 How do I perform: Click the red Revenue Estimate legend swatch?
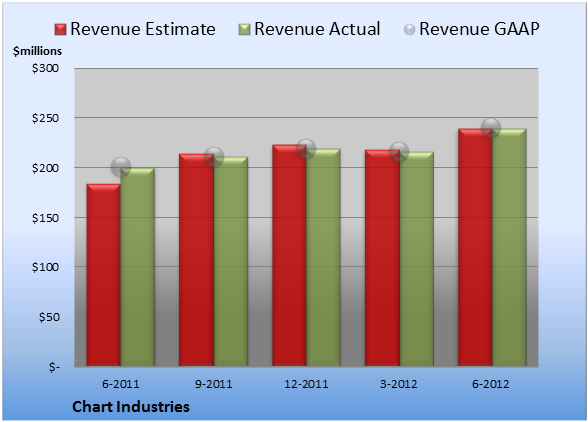click(60, 30)
